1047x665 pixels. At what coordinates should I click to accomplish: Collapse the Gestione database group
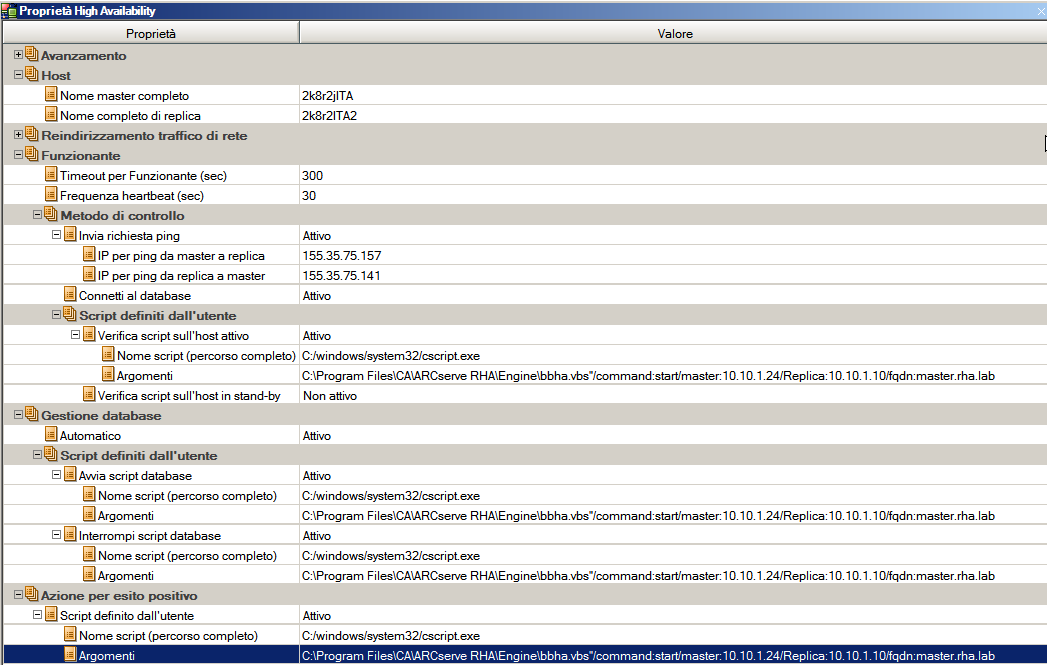[18, 415]
